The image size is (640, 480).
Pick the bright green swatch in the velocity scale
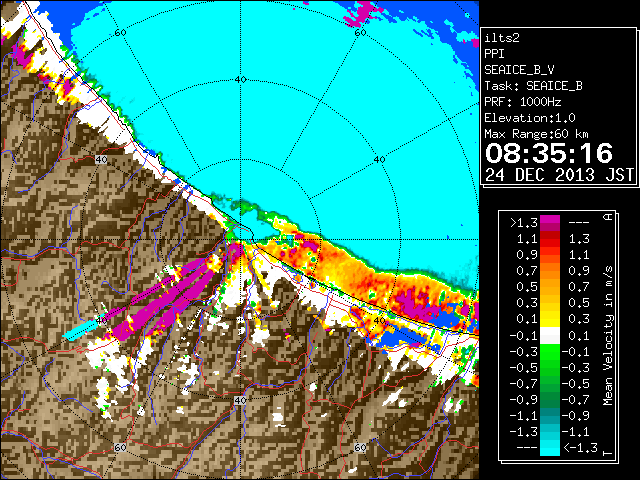point(550,352)
